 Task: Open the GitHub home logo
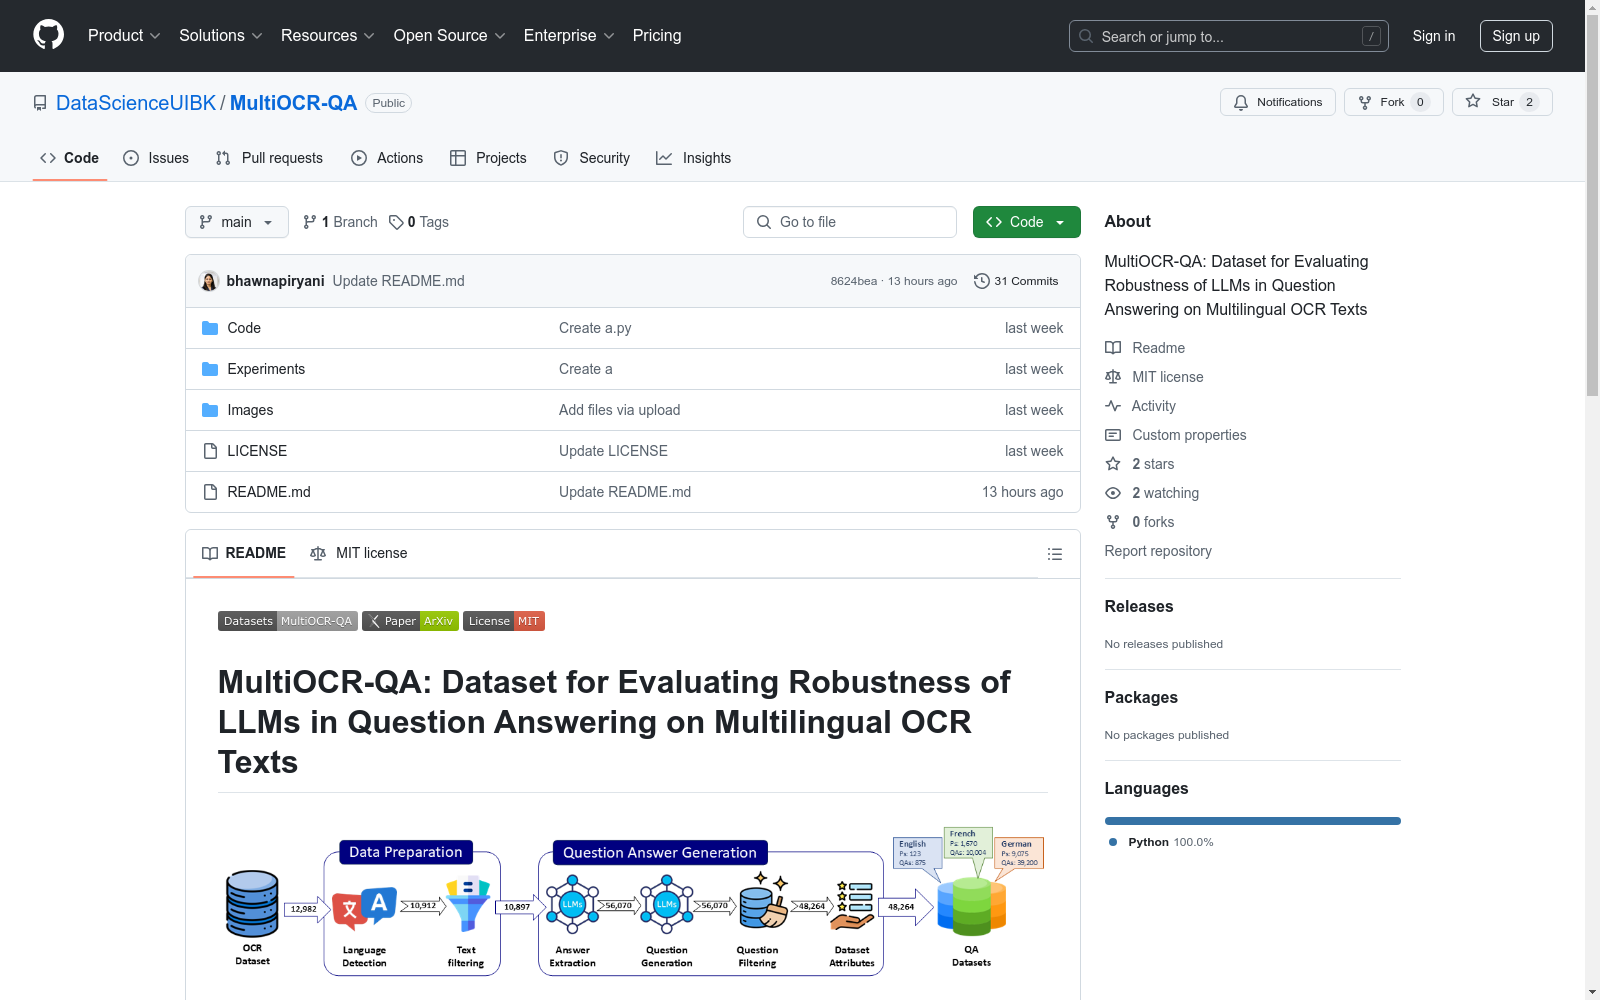point(48,35)
